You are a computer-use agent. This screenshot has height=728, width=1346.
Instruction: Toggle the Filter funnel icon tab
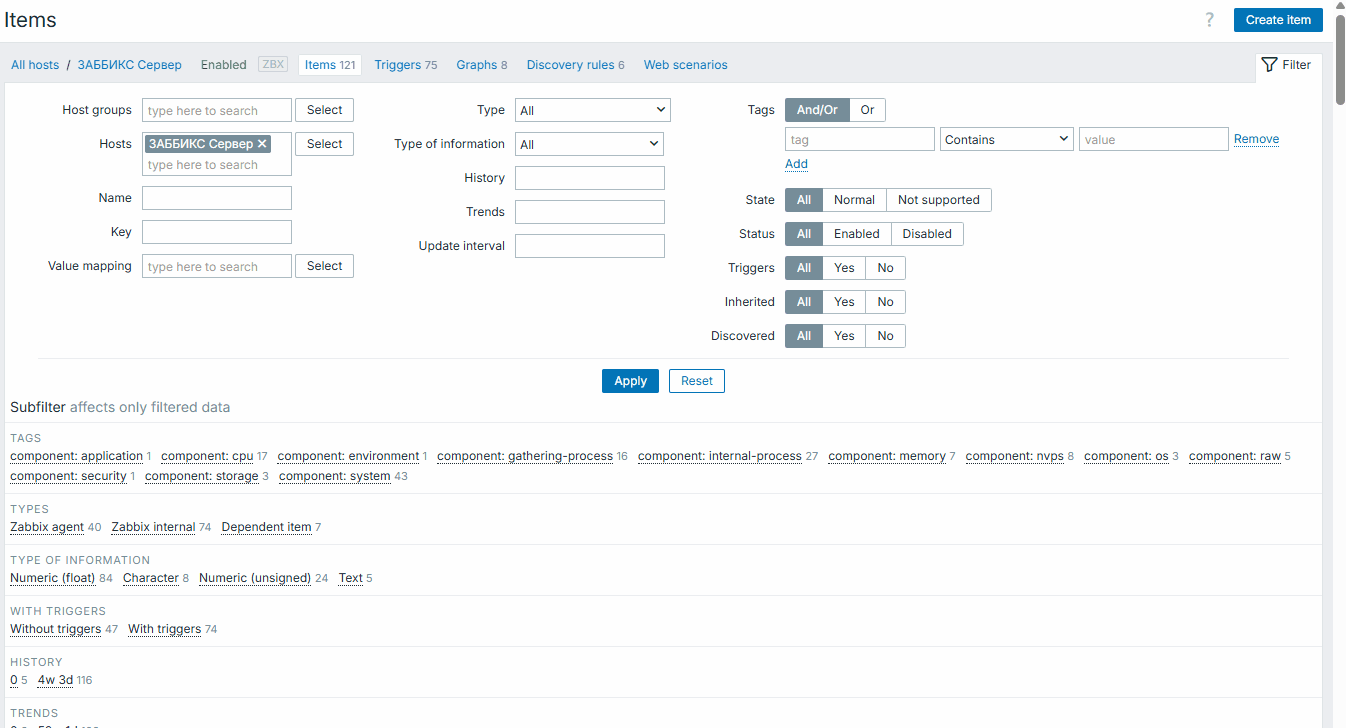tap(1287, 65)
